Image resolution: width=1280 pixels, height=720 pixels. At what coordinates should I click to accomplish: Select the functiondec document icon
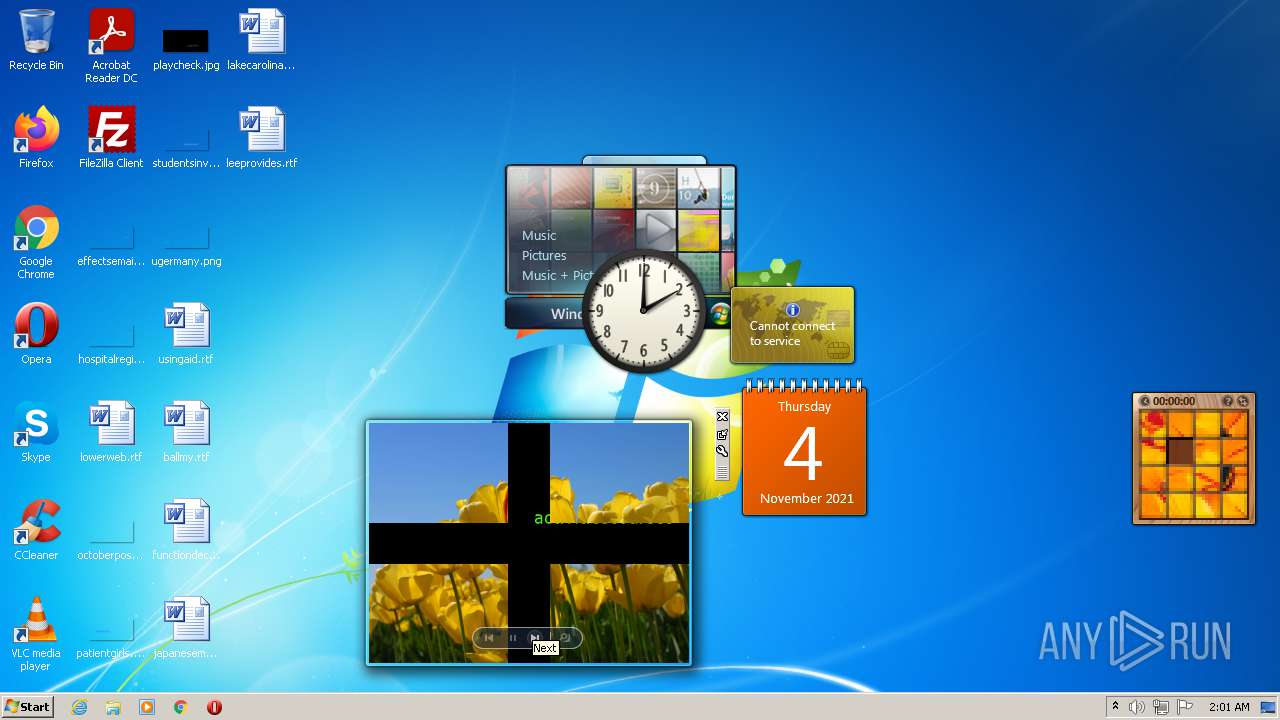186,530
